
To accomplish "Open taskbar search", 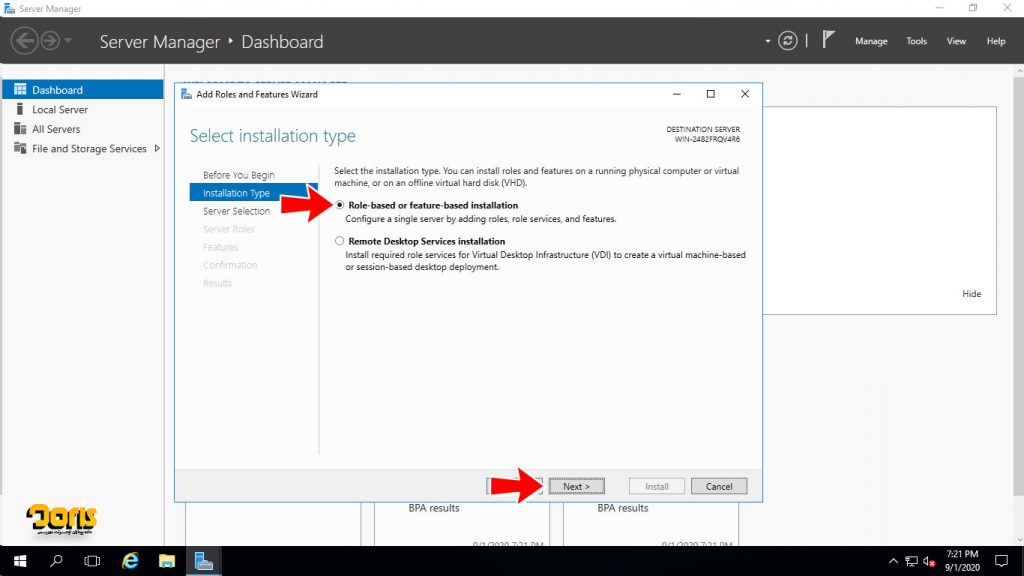I will 56,561.
